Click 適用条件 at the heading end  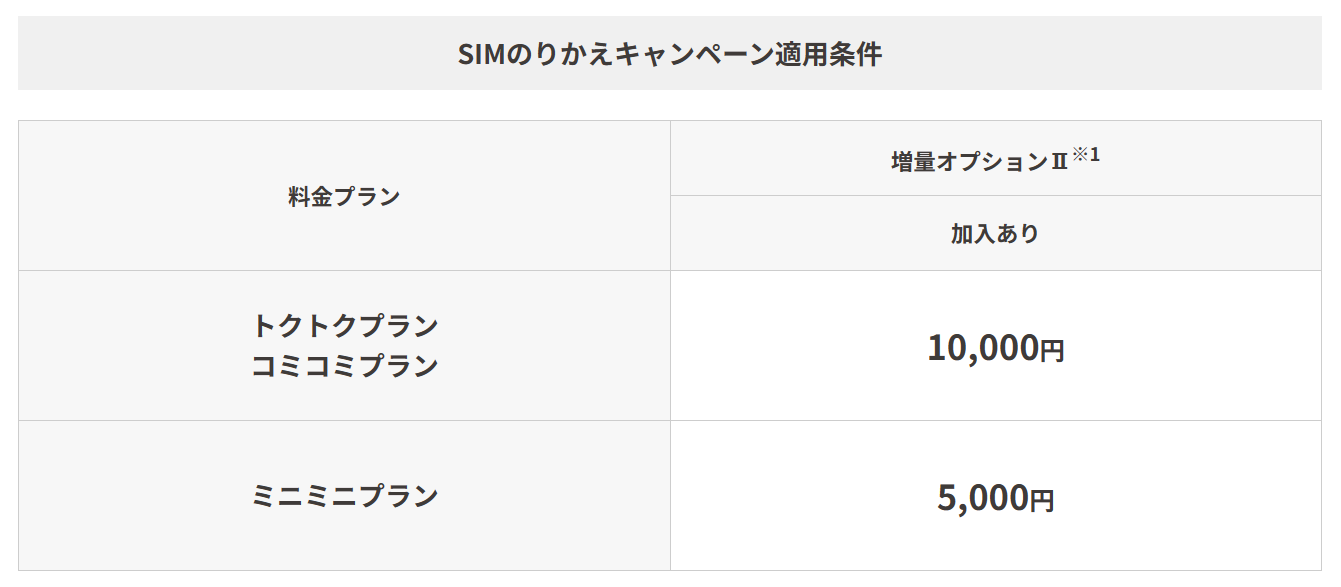829,54
